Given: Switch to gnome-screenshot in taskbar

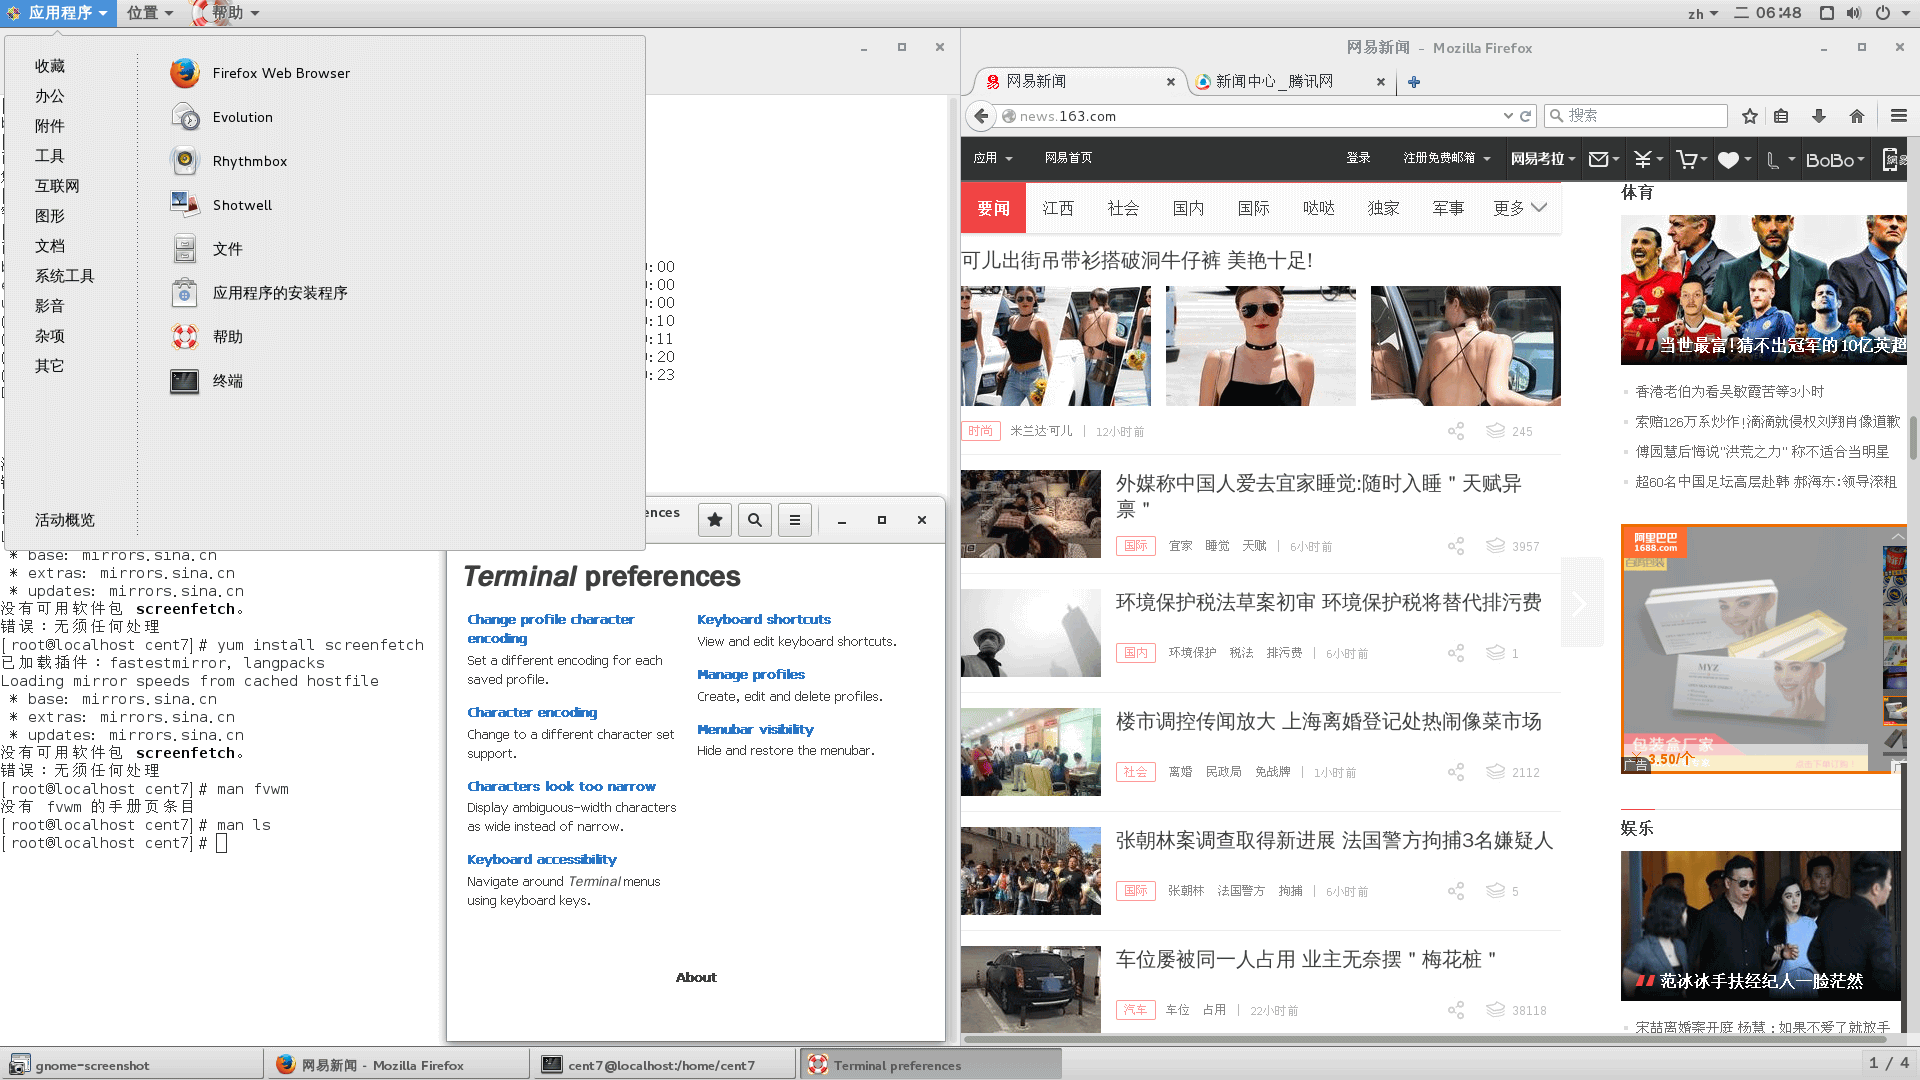Looking at the screenshot, I should (131, 1065).
